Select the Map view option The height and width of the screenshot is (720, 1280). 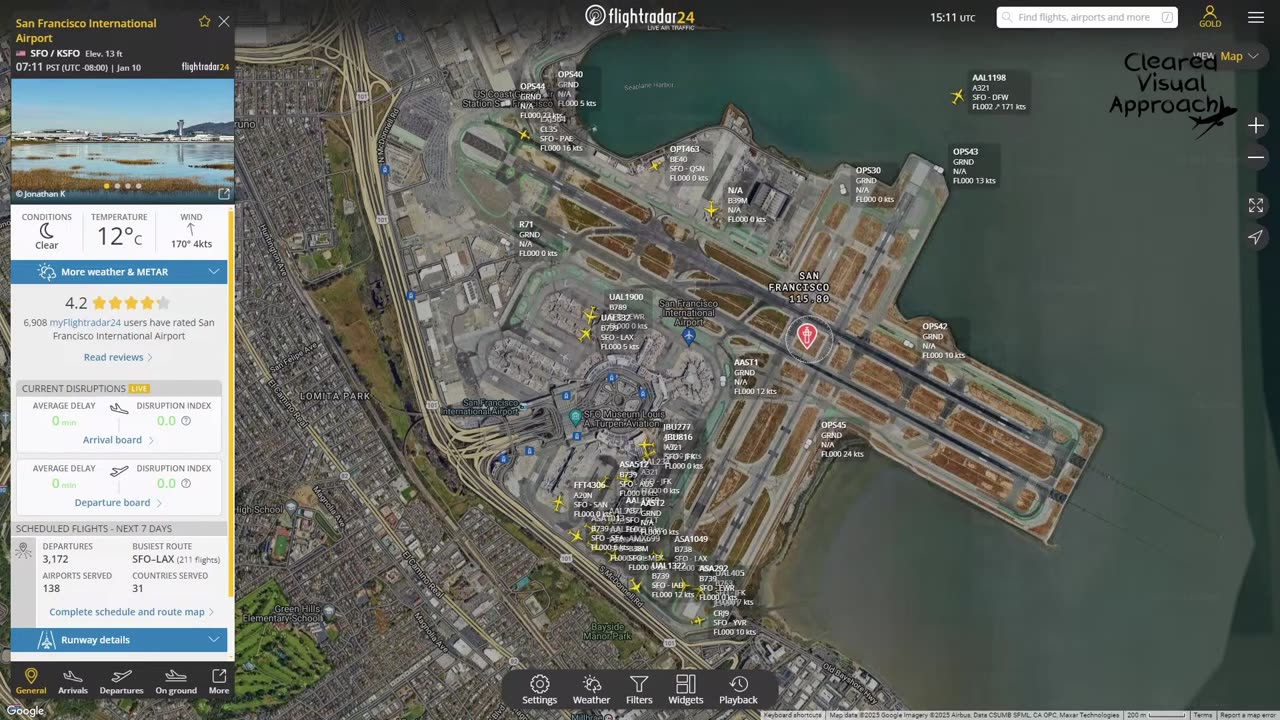[x=1231, y=56]
